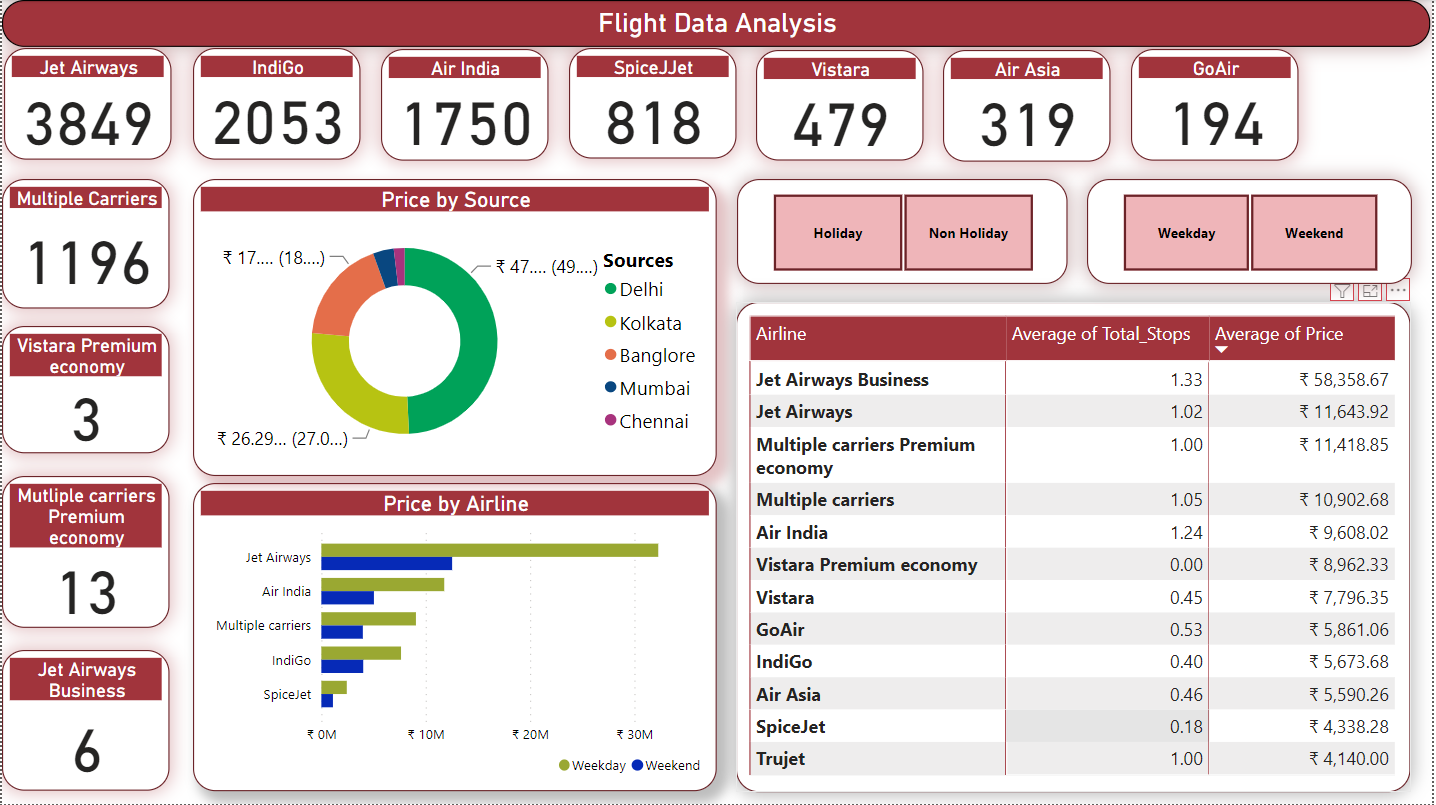
Task: Click the Kolkata legend dot
Action: pyautogui.click(x=610, y=324)
